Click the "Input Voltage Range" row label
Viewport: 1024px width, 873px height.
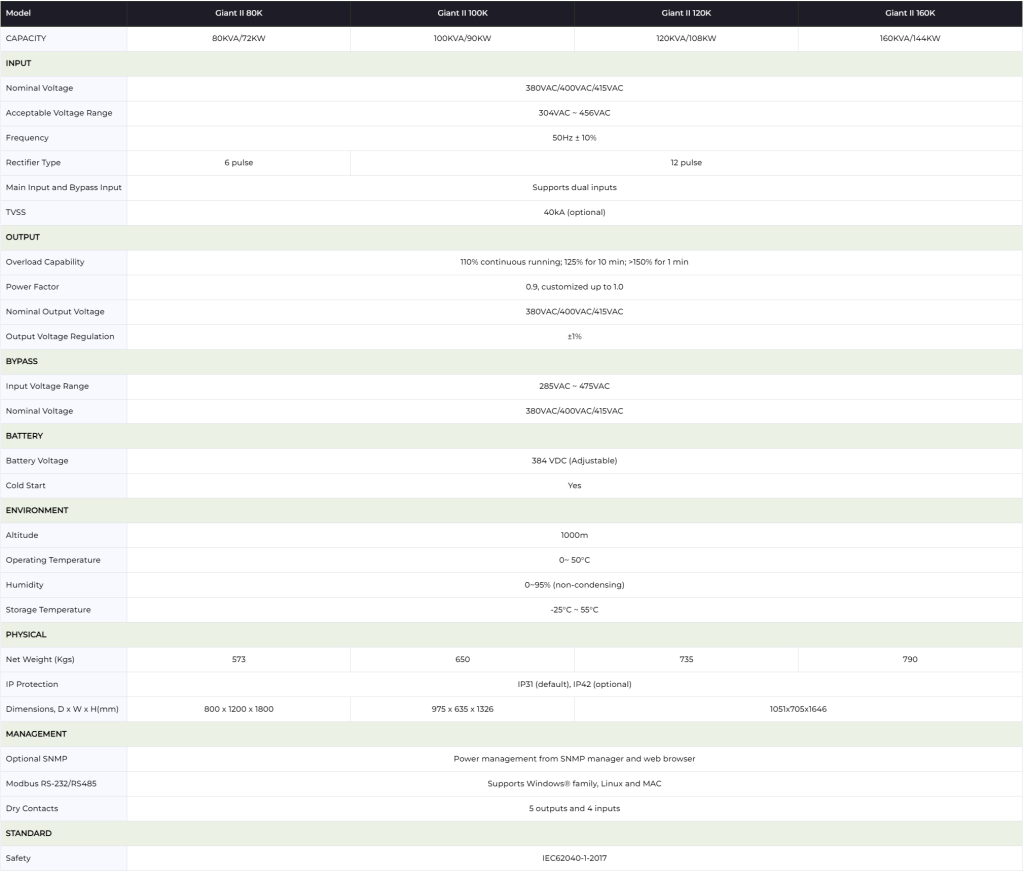coord(47,386)
